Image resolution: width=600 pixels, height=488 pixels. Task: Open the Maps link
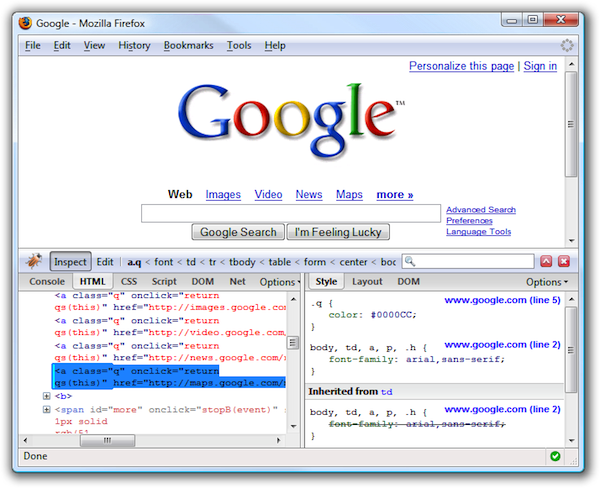(349, 194)
